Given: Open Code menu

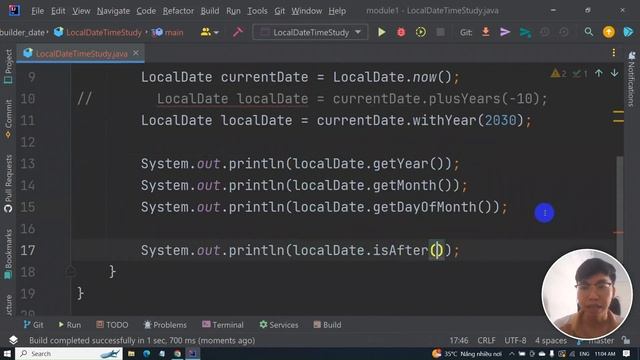Looking at the screenshot, I should pos(146,11).
